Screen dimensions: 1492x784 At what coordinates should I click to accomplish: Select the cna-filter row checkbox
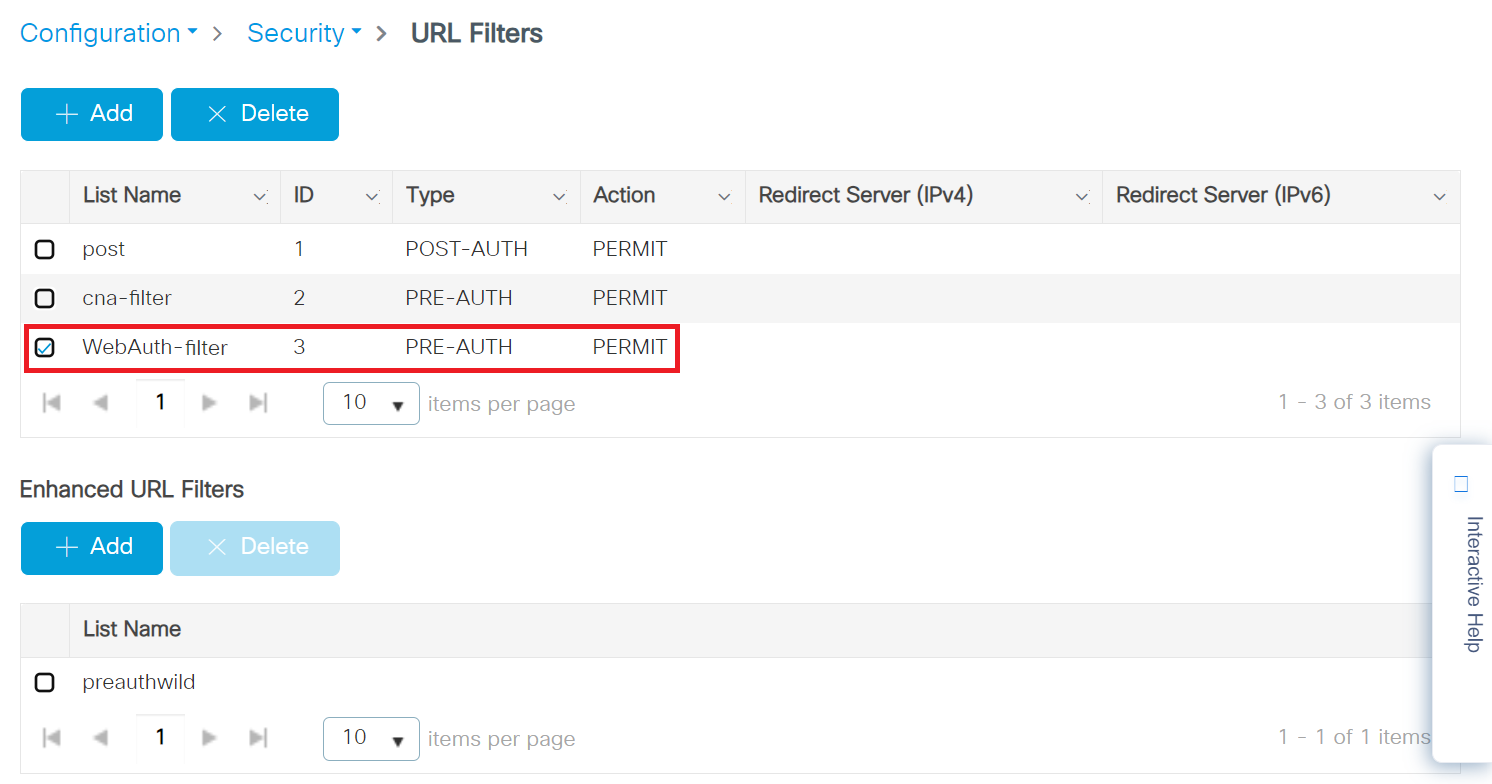(45, 298)
